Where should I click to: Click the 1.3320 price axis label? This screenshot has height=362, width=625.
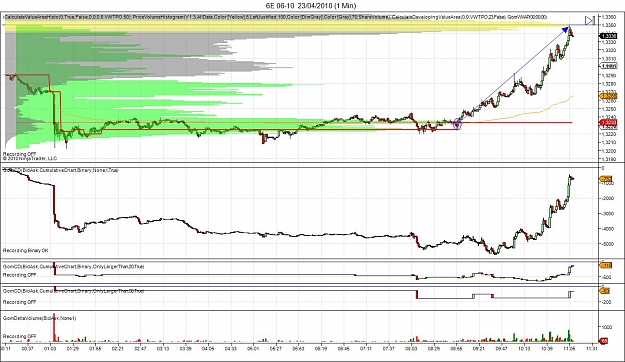[x=608, y=50]
